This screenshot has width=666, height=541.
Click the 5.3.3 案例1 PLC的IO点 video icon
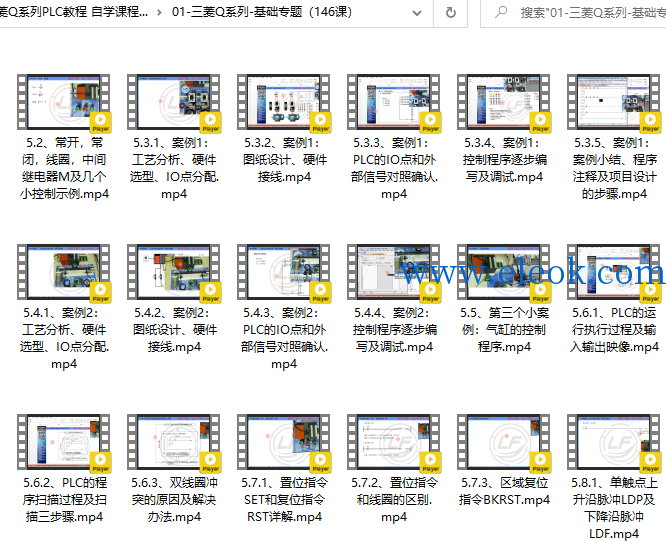point(394,102)
